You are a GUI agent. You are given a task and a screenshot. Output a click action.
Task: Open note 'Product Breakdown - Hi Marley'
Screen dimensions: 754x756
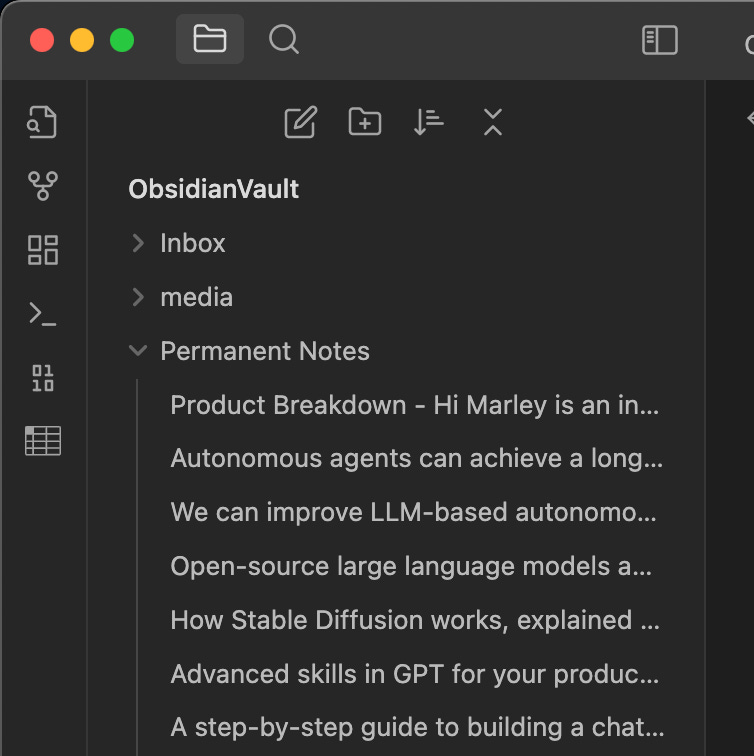[415, 405]
